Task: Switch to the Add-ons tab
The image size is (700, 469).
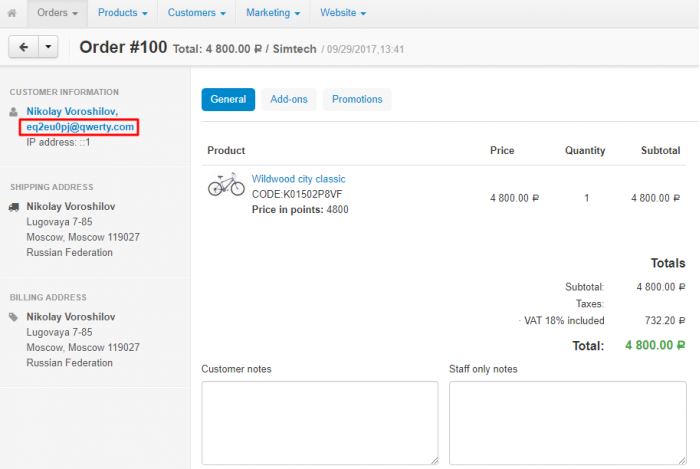Action: [289, 99]
